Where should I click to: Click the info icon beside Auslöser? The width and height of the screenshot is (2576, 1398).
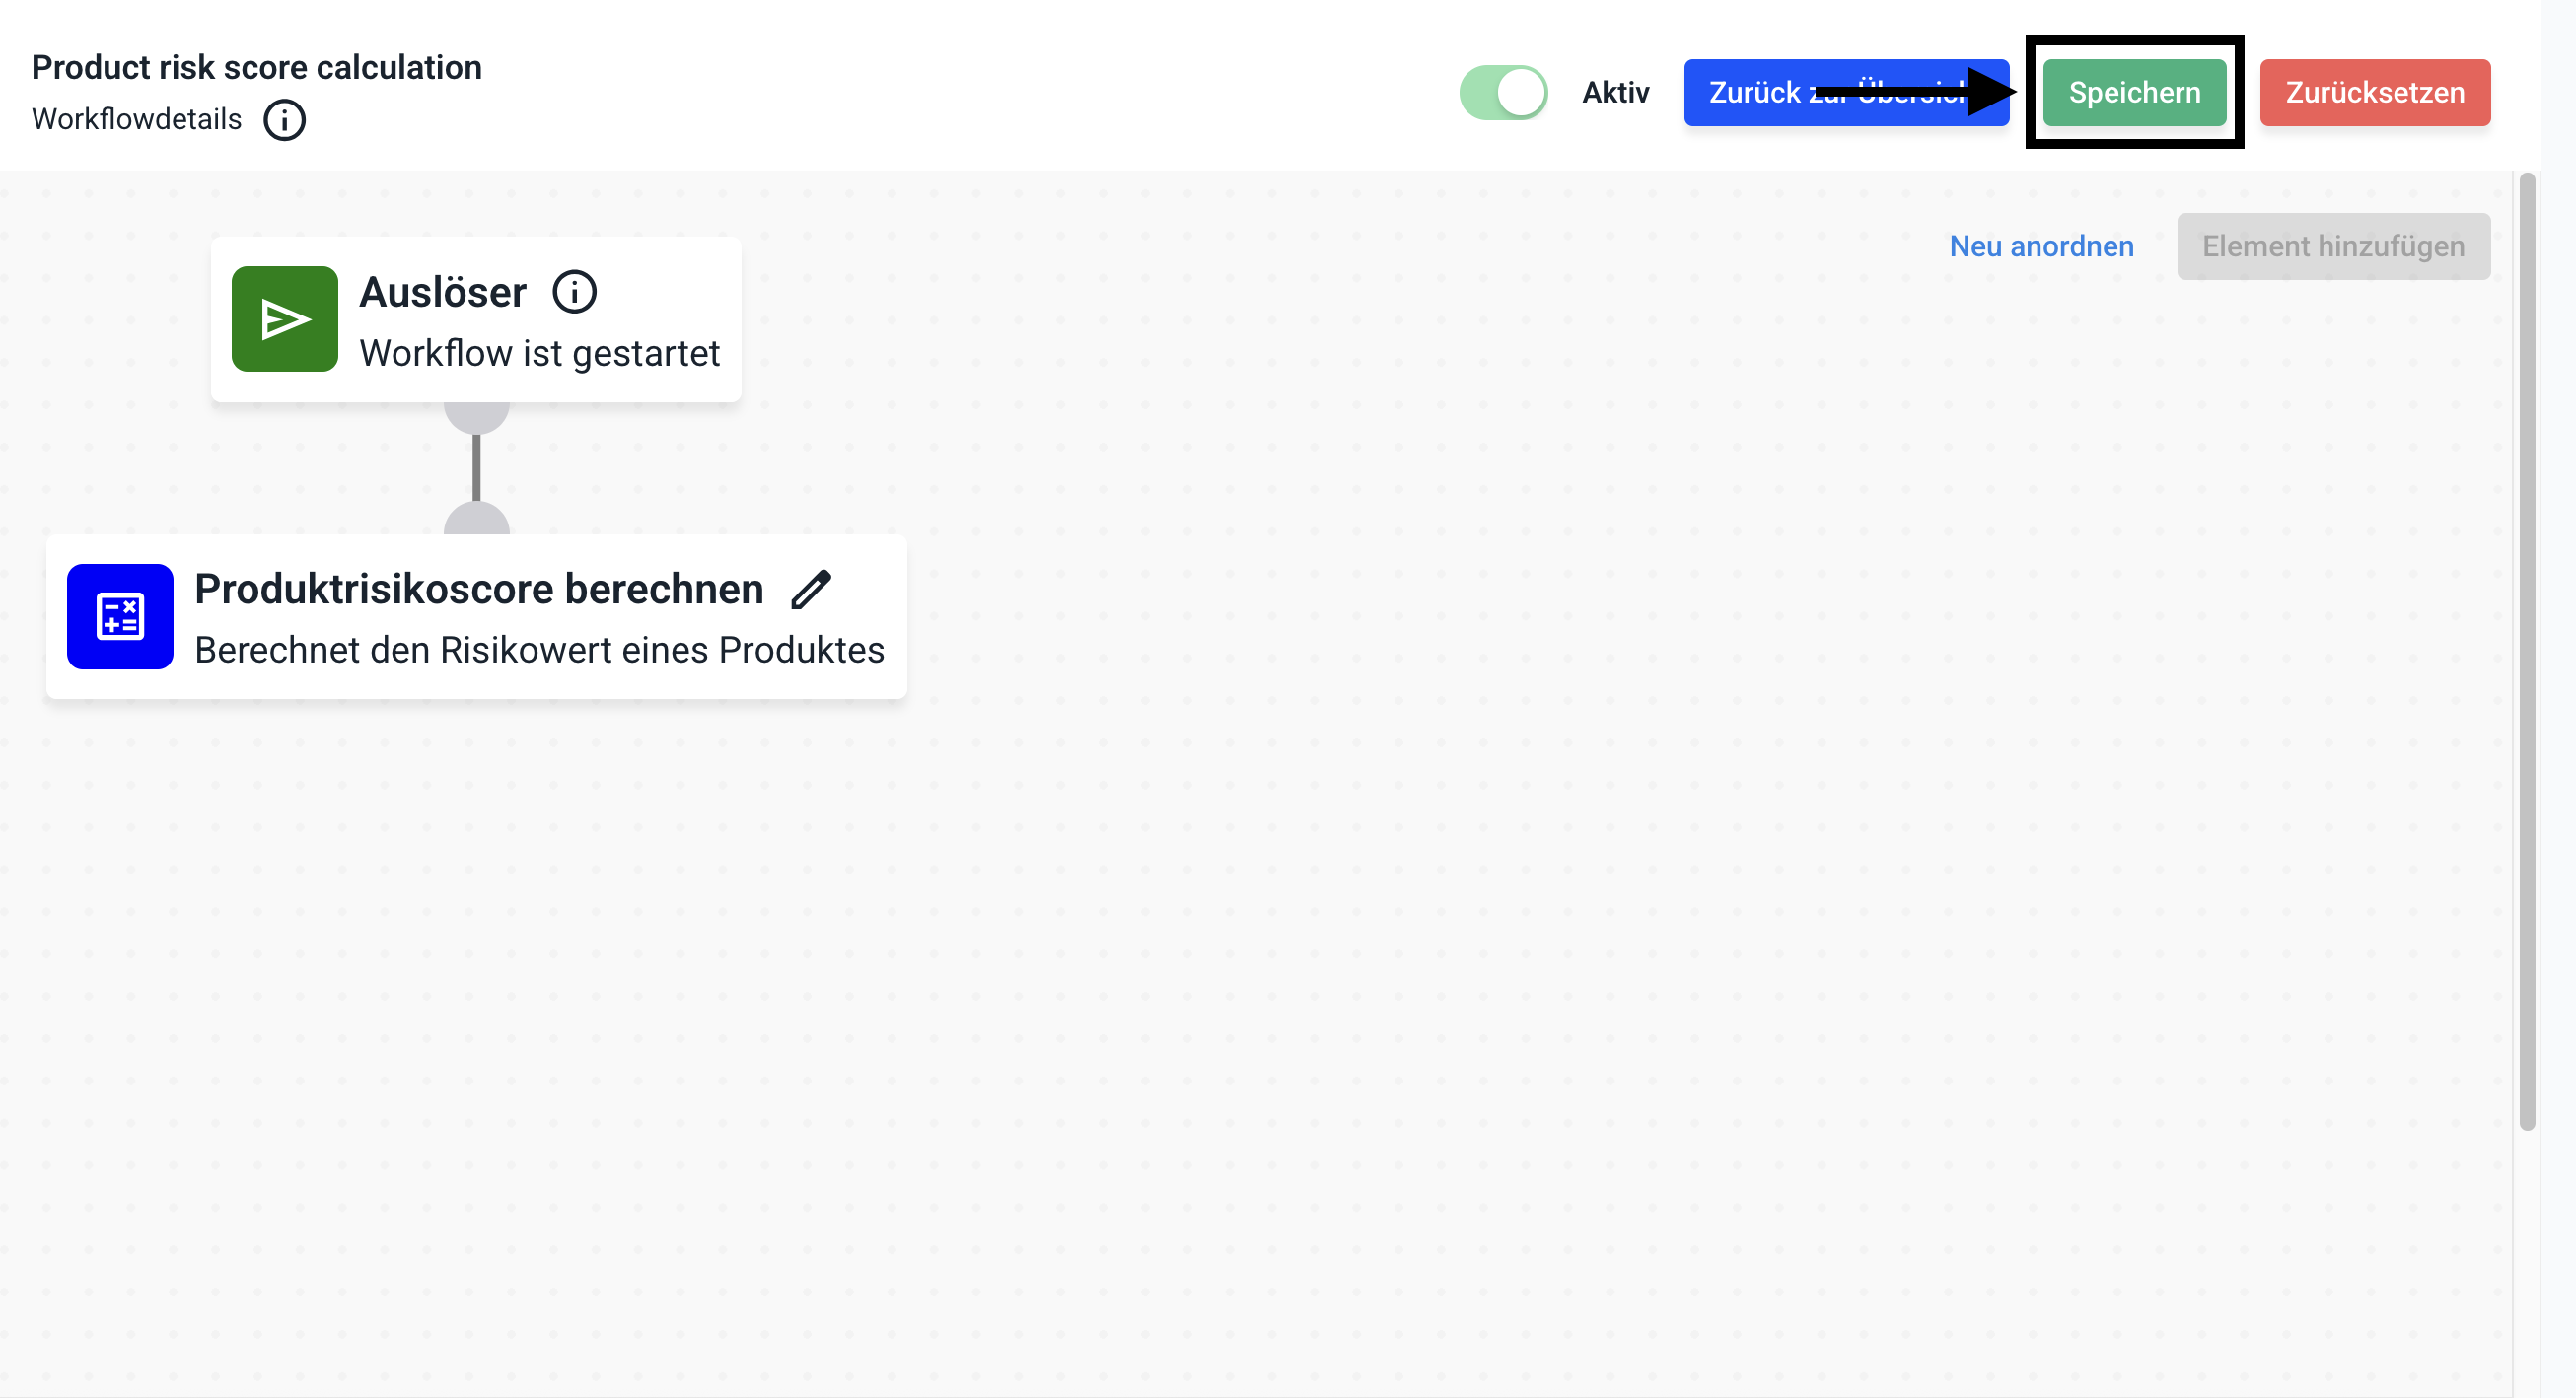(575, 293)
